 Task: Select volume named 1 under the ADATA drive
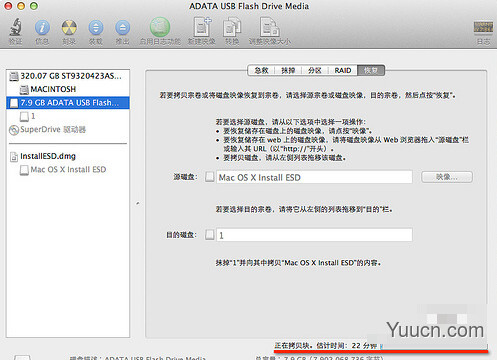[x=68, y=116]
